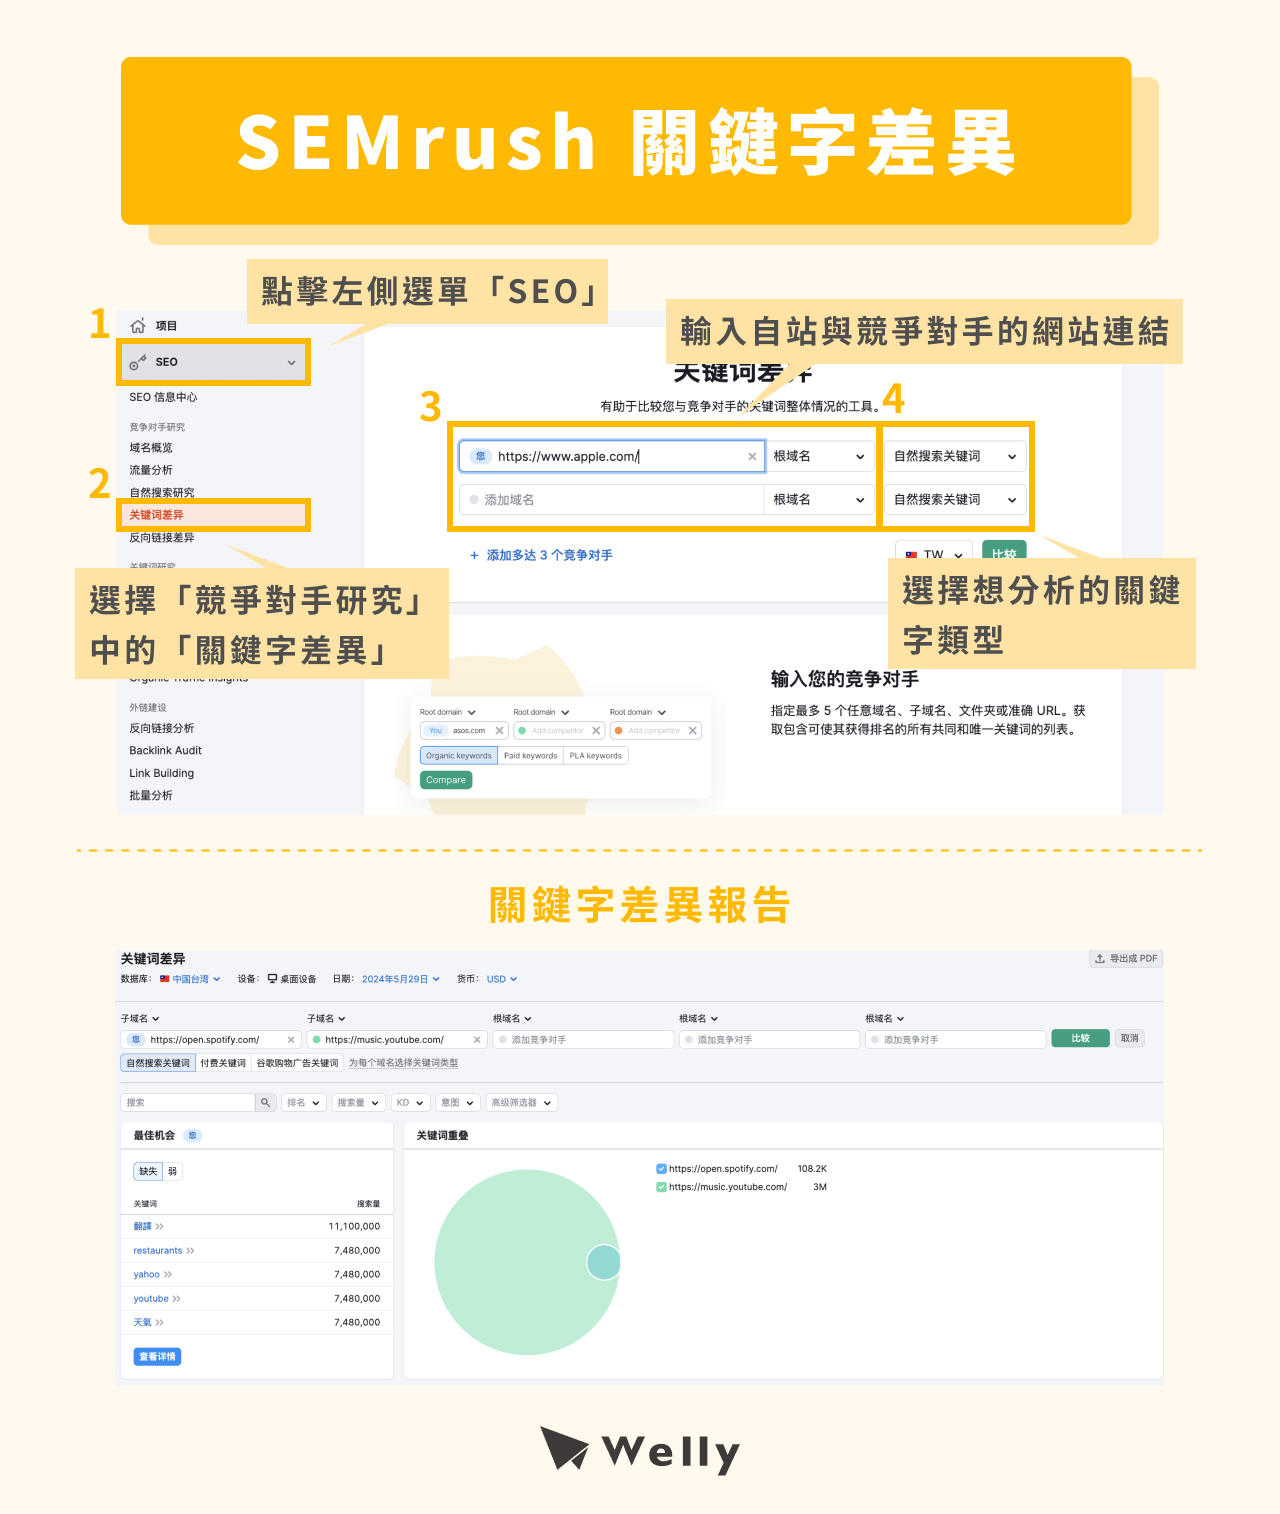Click the blue 查看详情 button
The image size is (1280, 1514).
[158, 1357]
